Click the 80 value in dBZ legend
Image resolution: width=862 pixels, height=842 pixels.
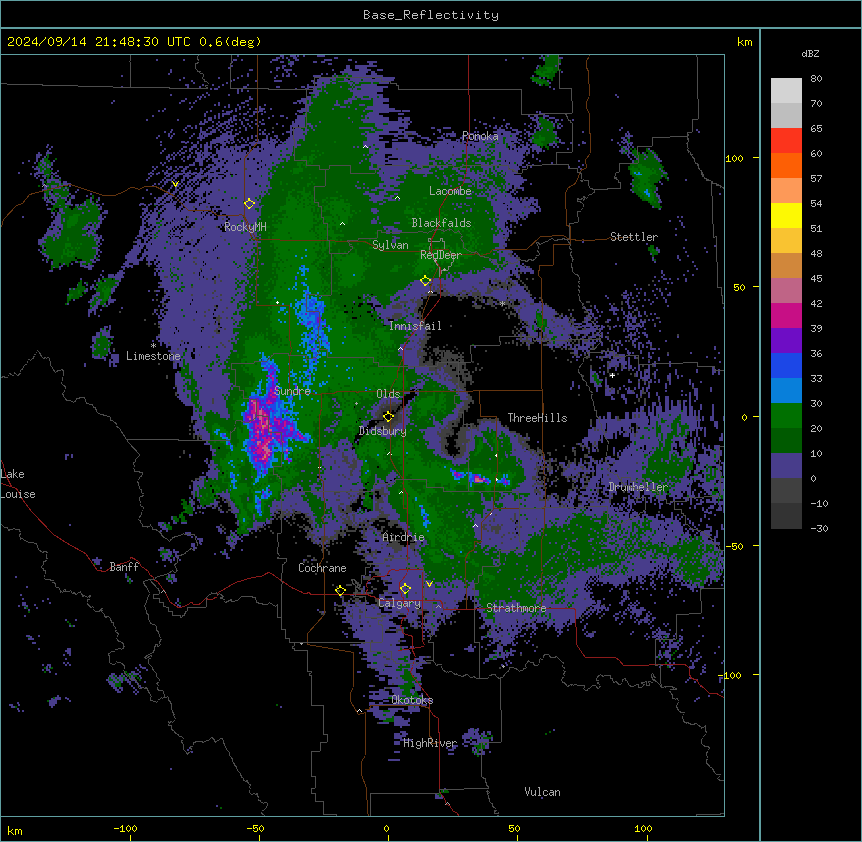pos(816,79)
